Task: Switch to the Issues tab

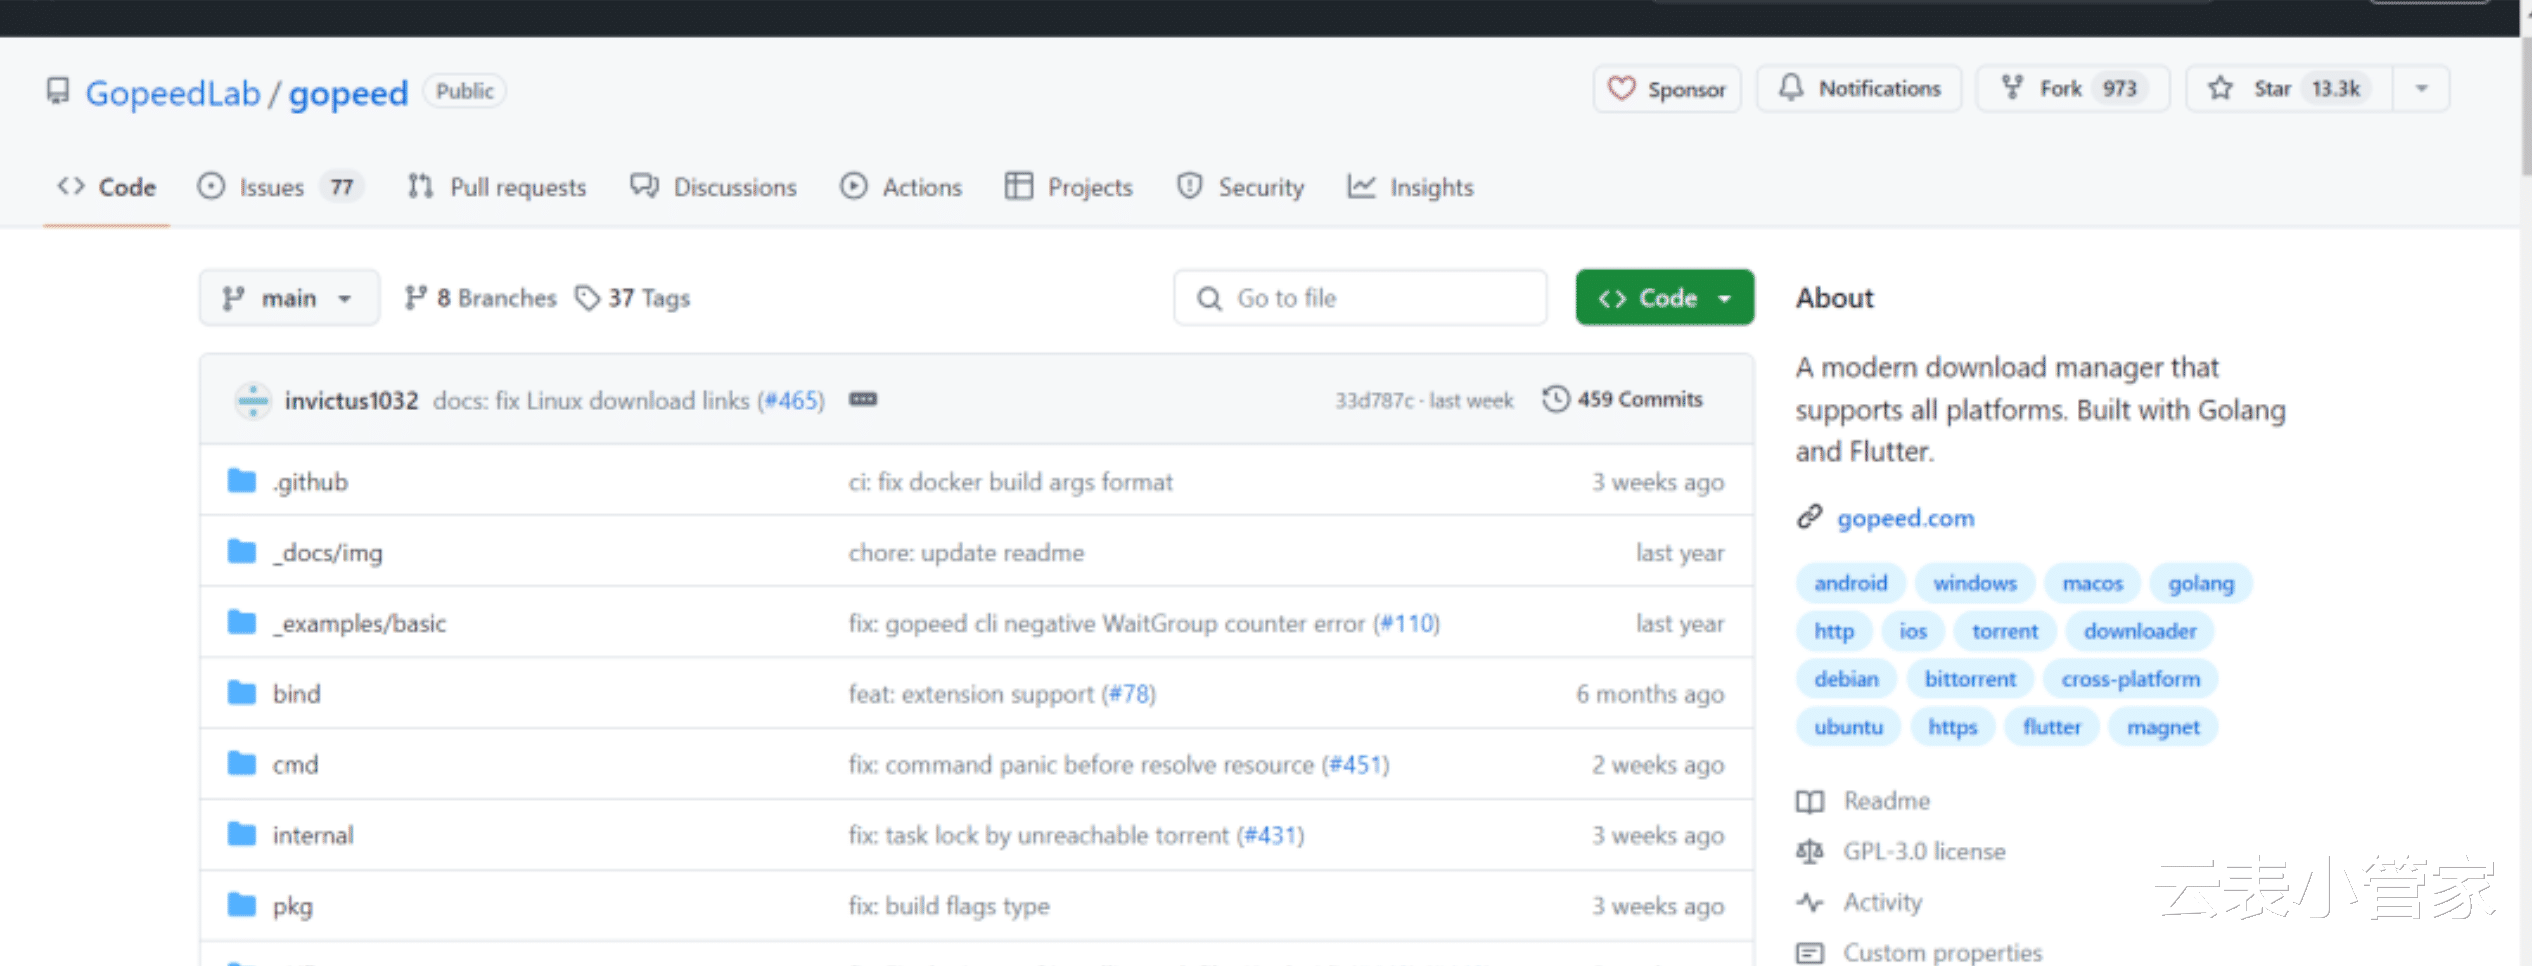Action: [x=270, y=187]
